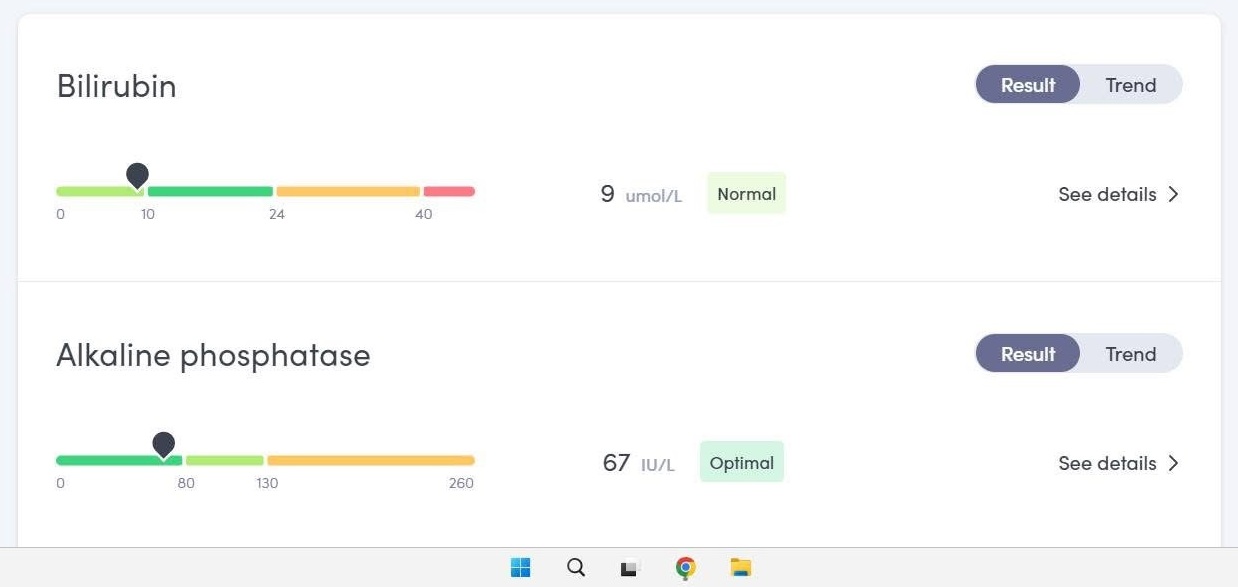Screen dimensions: 1238x587
Task: Click the Task View taskbar icon
Action: click(629, 568)
